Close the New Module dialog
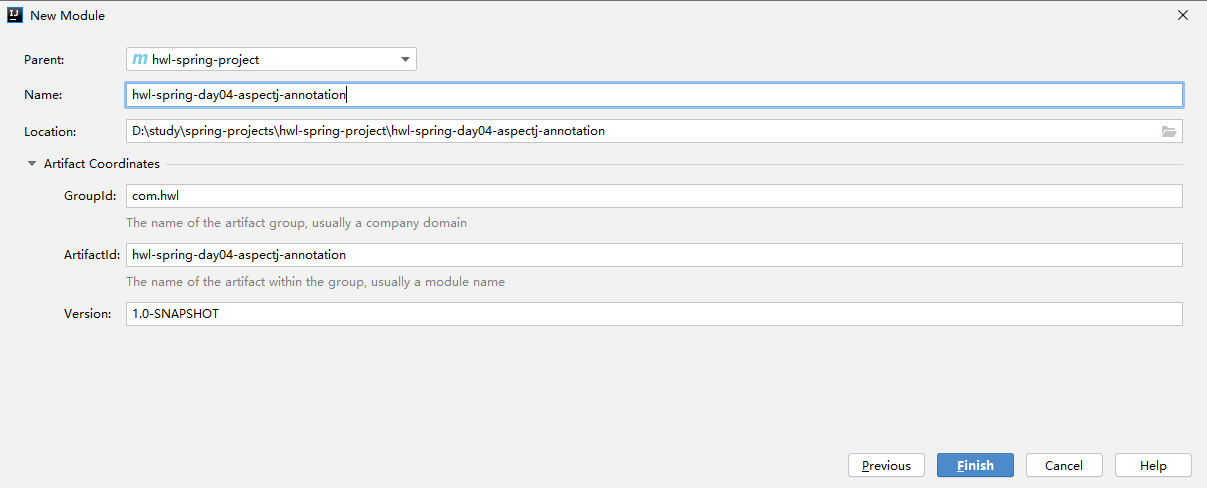1207x488 pixels. pyautogui.click(x=1183, y=15)
